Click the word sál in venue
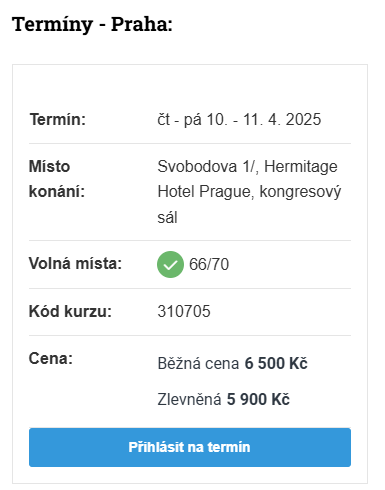 [x=167, y=217]
